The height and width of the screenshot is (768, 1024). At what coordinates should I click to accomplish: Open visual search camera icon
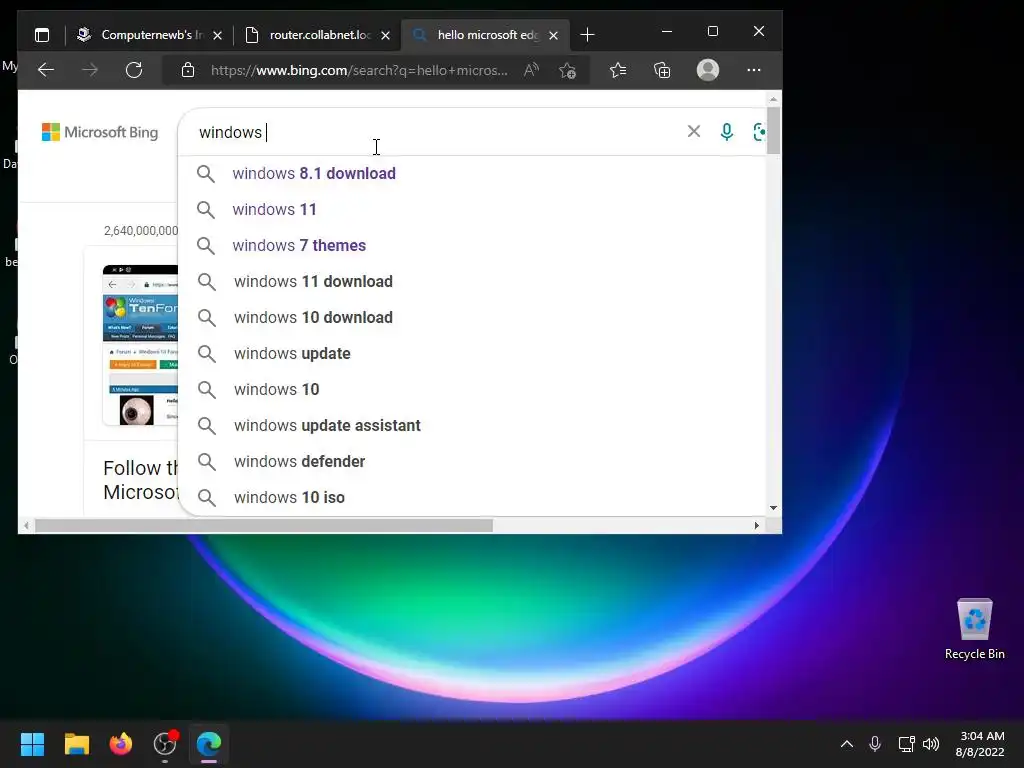pyautogui.click(x=760, y=132)
